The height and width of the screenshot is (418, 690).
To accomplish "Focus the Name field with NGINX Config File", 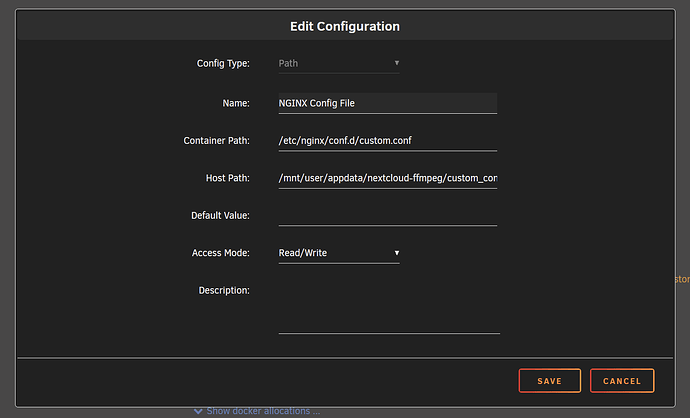I will pos(387,102).
